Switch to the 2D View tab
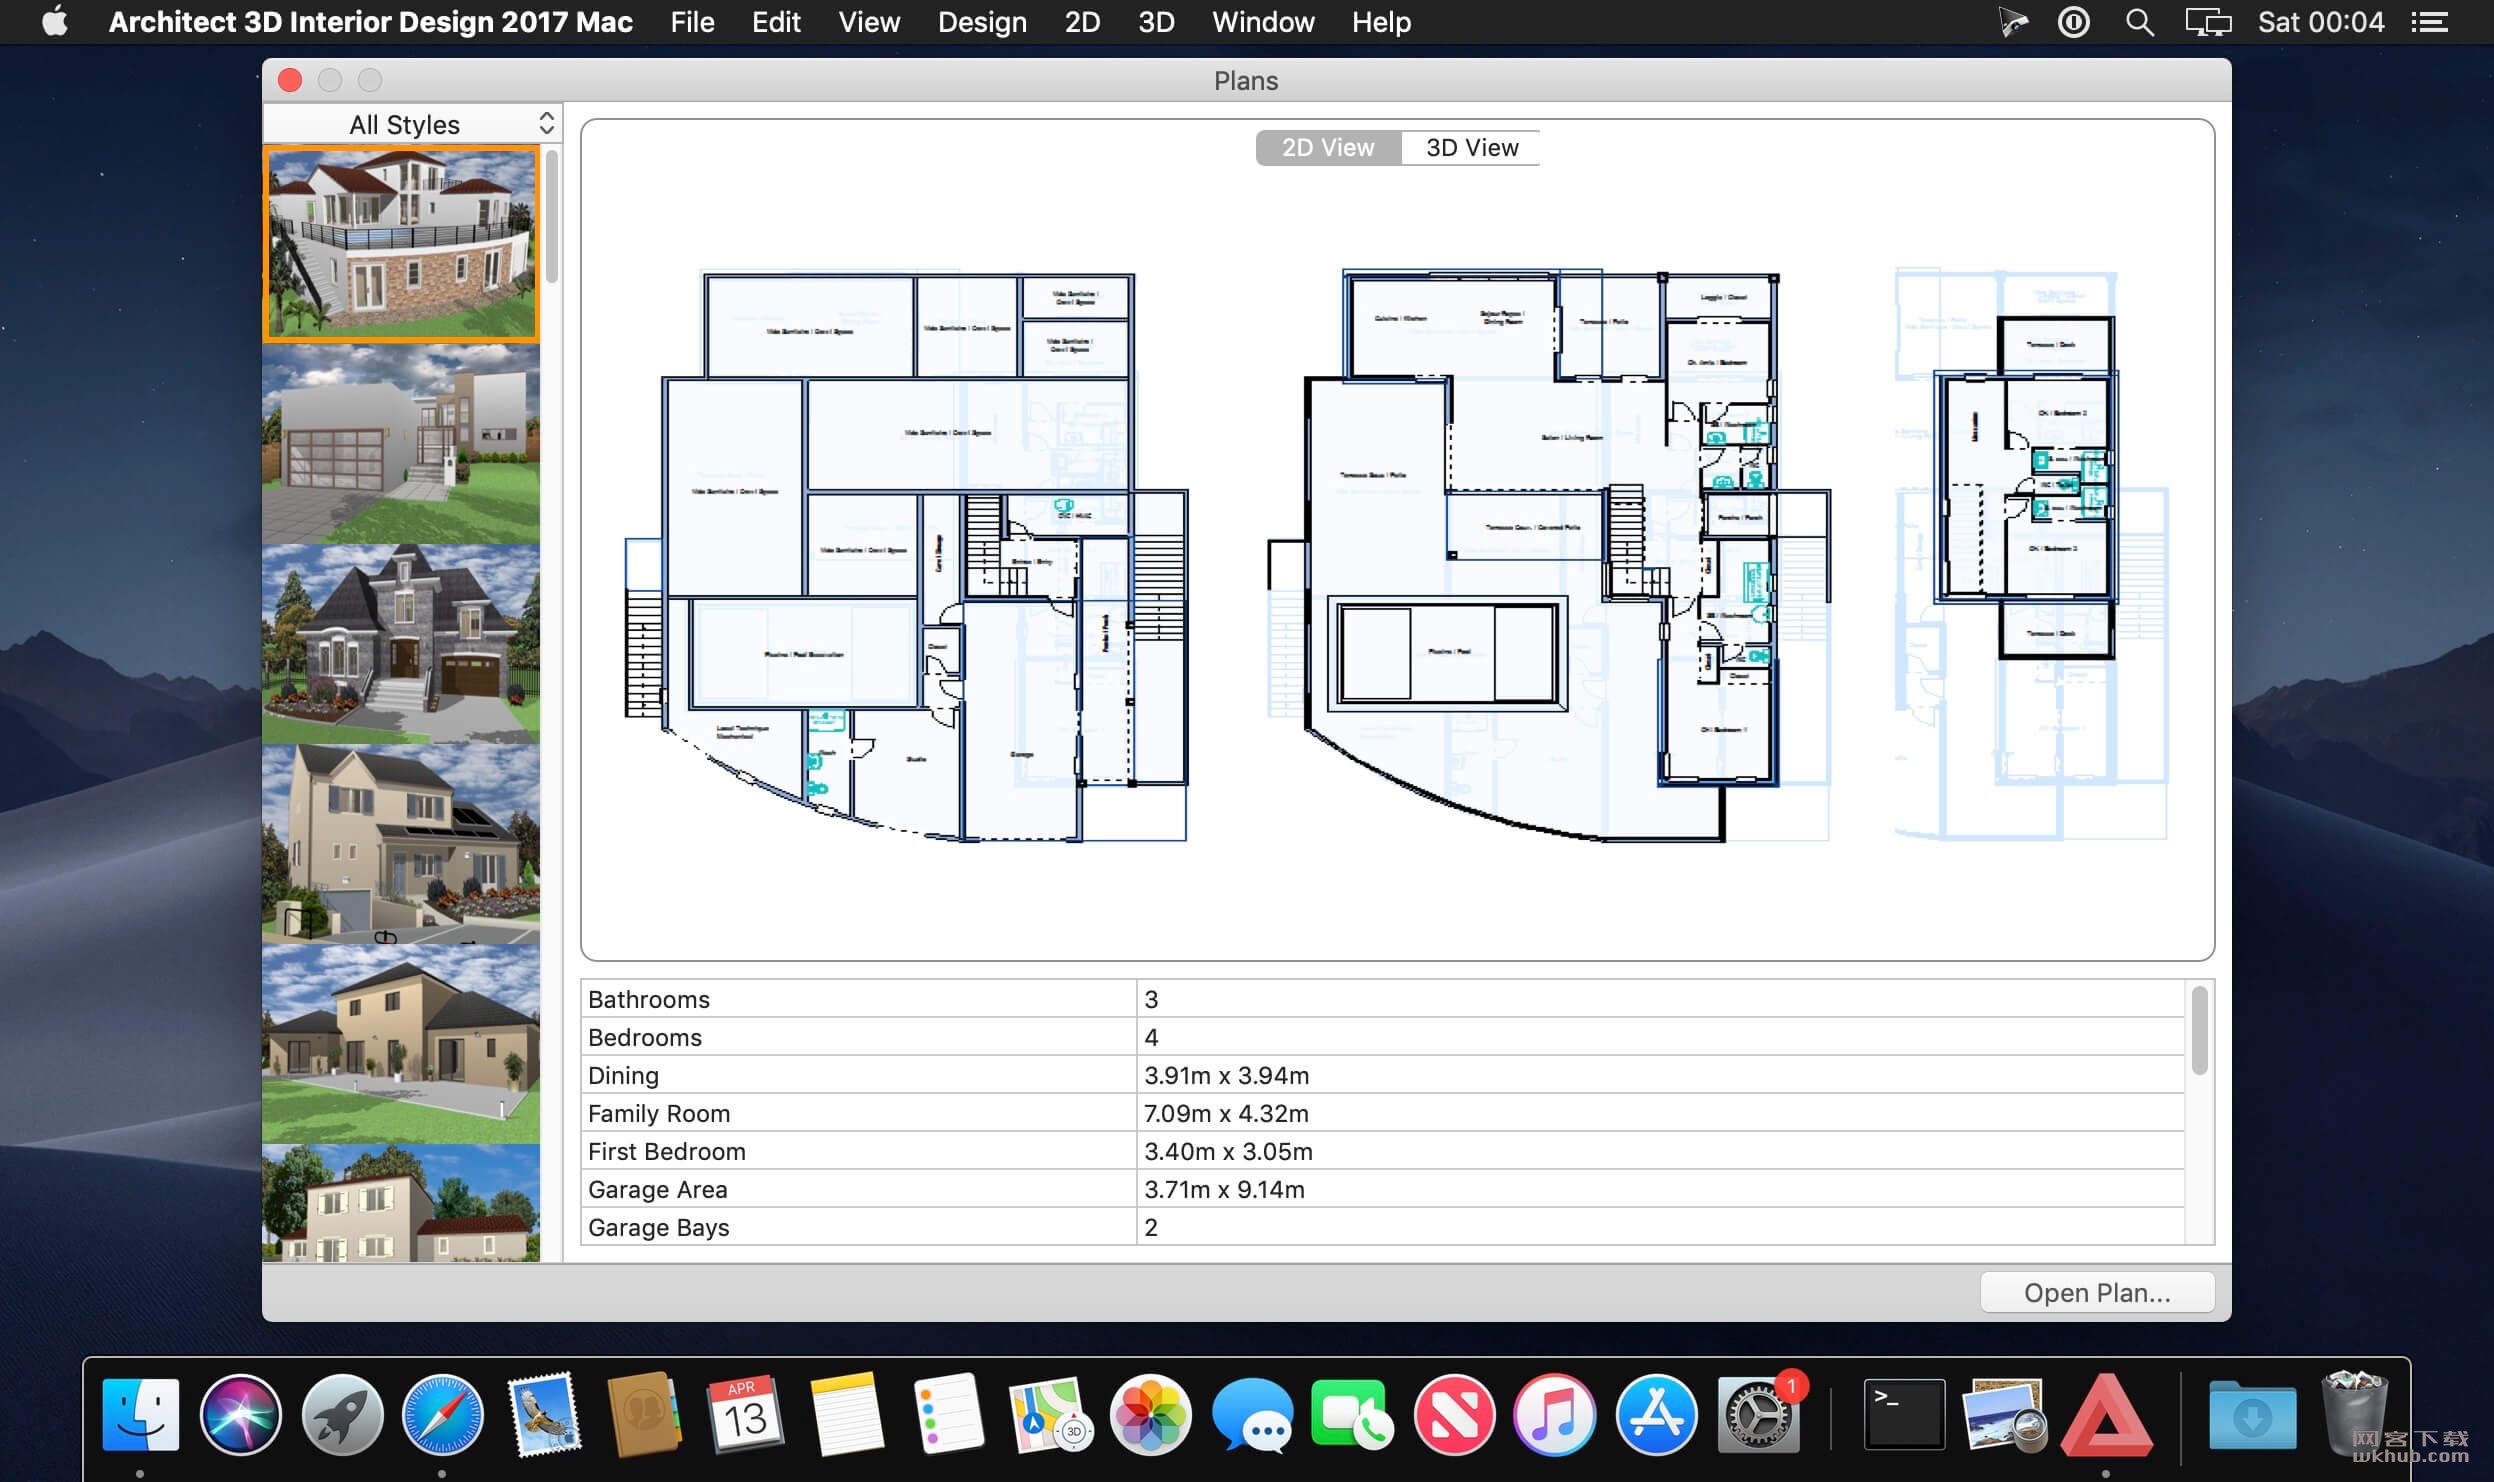2494x1482 pixels. (1328, 147)
